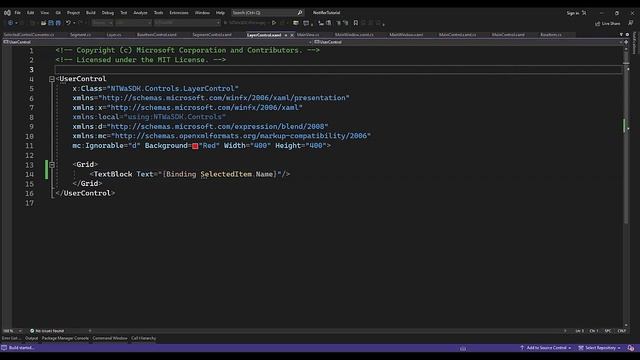The image size is (640, 360).
Task: Switch to the Layer.cs tab
Action: [114, 35]
